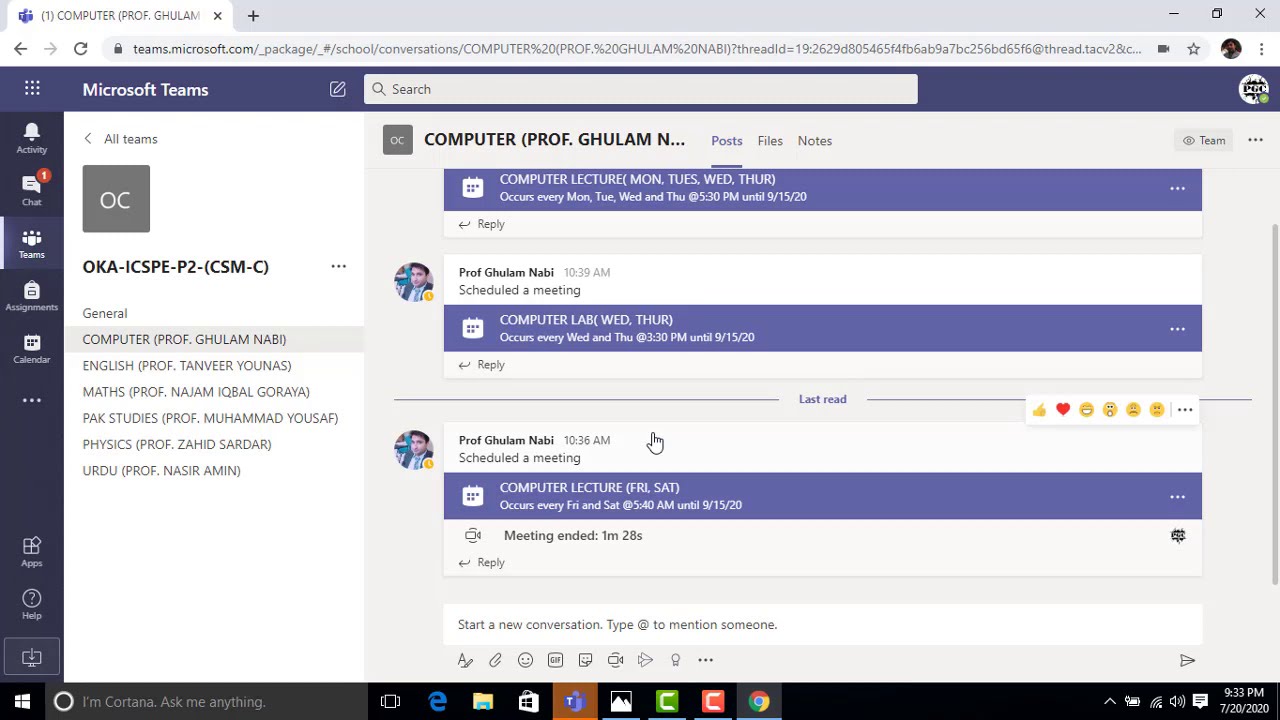Viewport: 1280px width, 720px height.
Task: Open the Windows Start menu
Action: [x=22, y=701]
